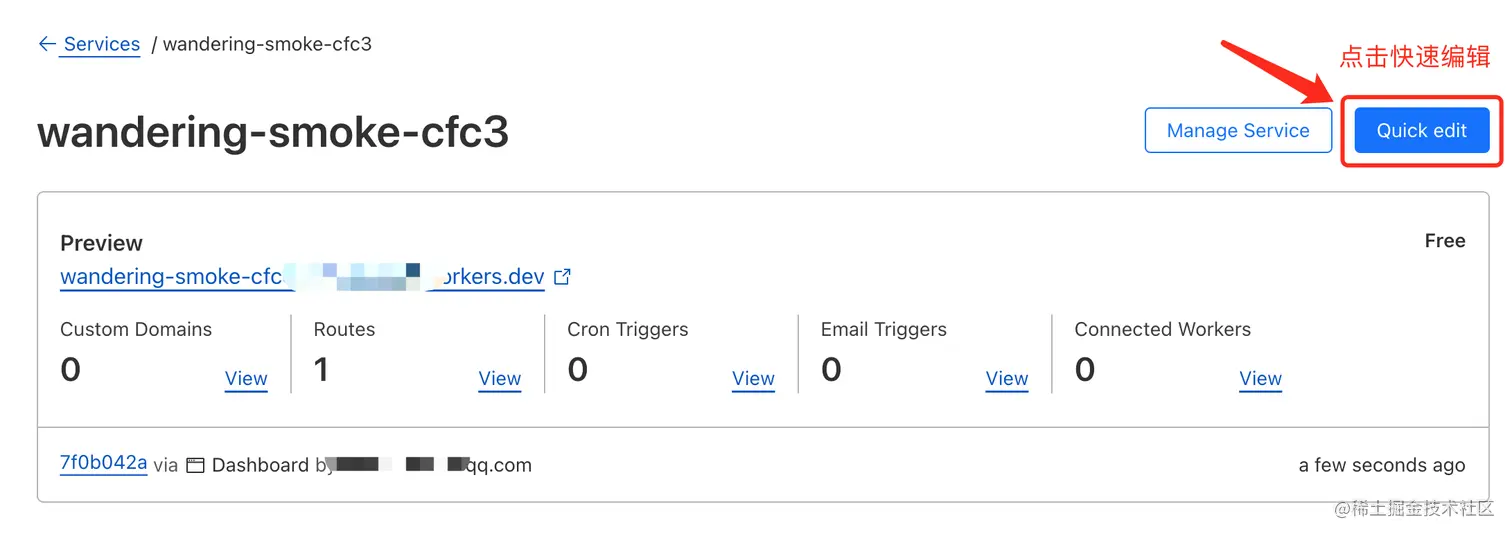
Task: Click the red annotation text above Quick edit
Action: click(1414, 58)
